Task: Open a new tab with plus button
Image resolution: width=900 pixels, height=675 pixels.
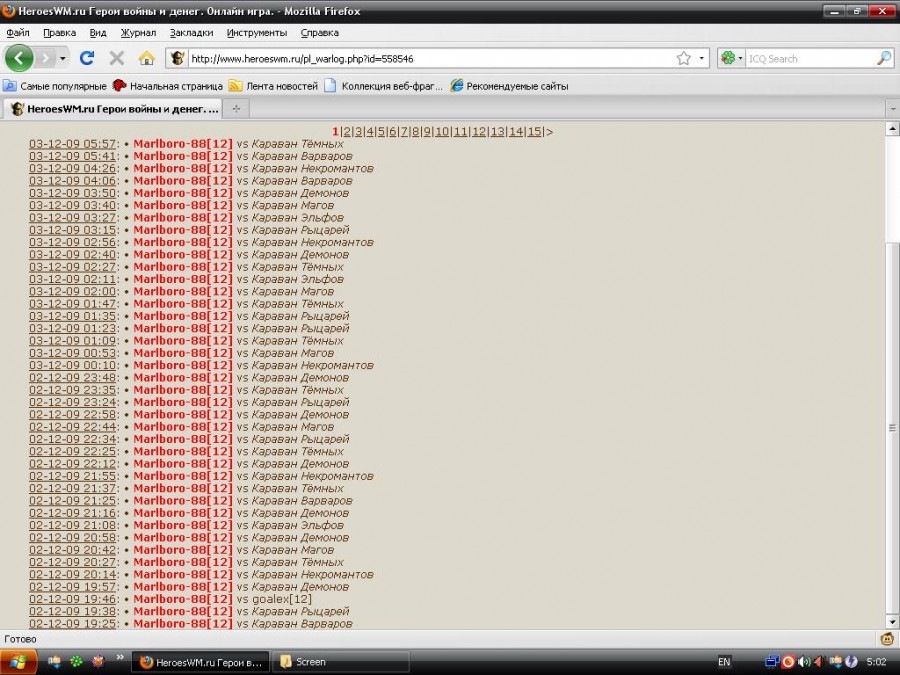Action: tap(236, 108)
